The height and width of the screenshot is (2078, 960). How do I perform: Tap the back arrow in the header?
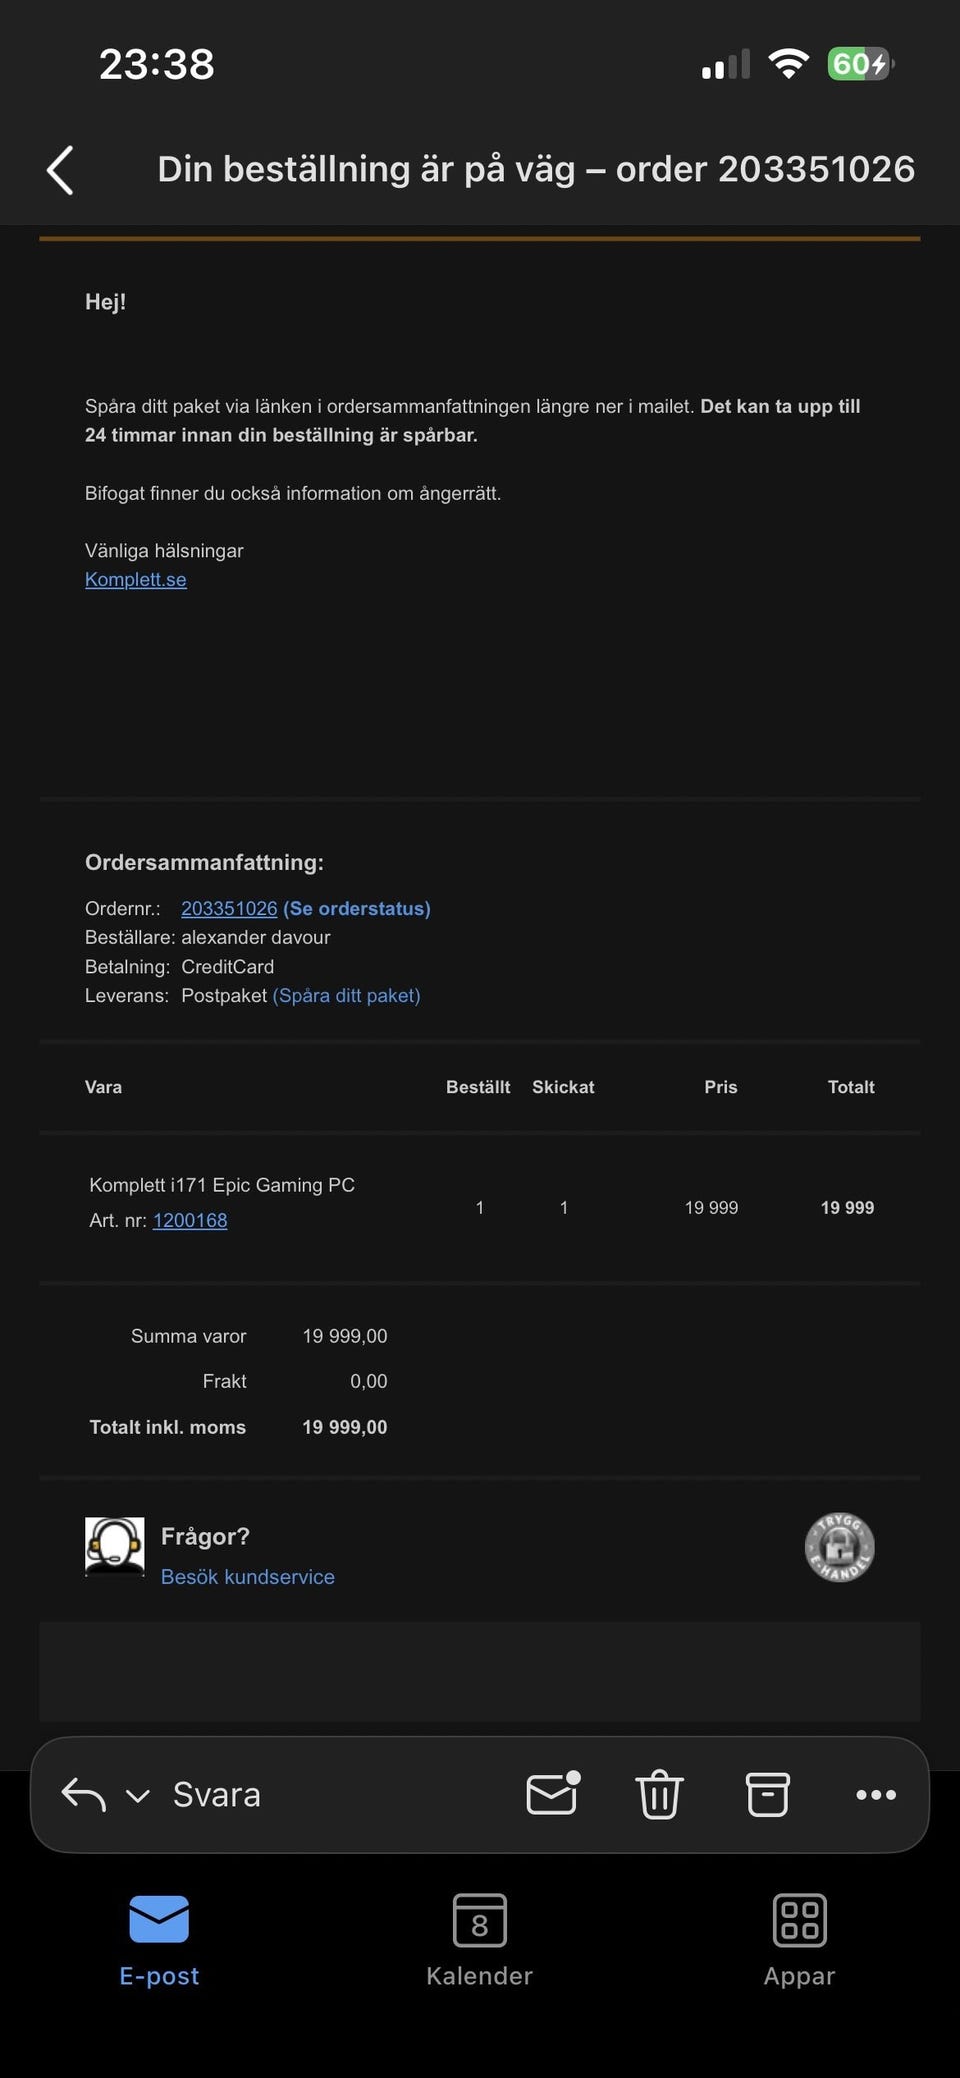click(60, 170)
